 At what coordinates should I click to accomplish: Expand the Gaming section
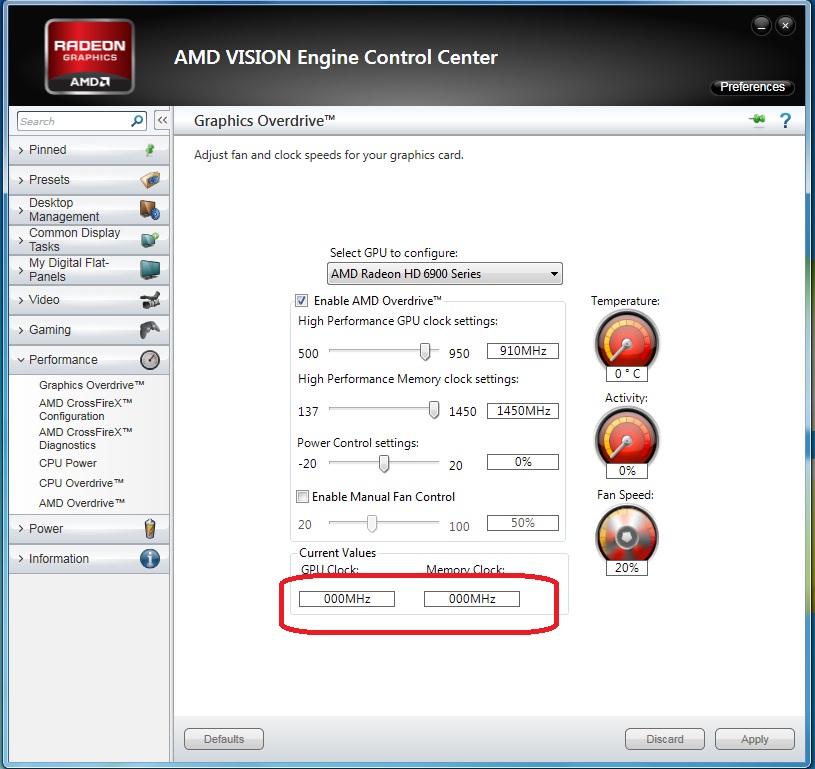point(89,330)
